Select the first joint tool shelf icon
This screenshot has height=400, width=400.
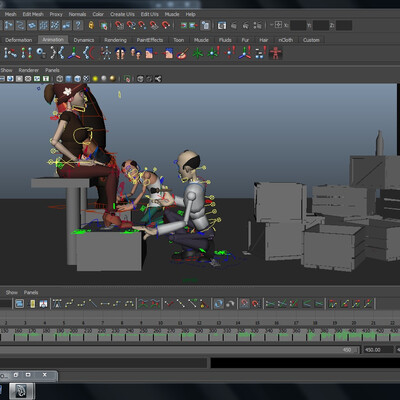[x=10, y=53]
